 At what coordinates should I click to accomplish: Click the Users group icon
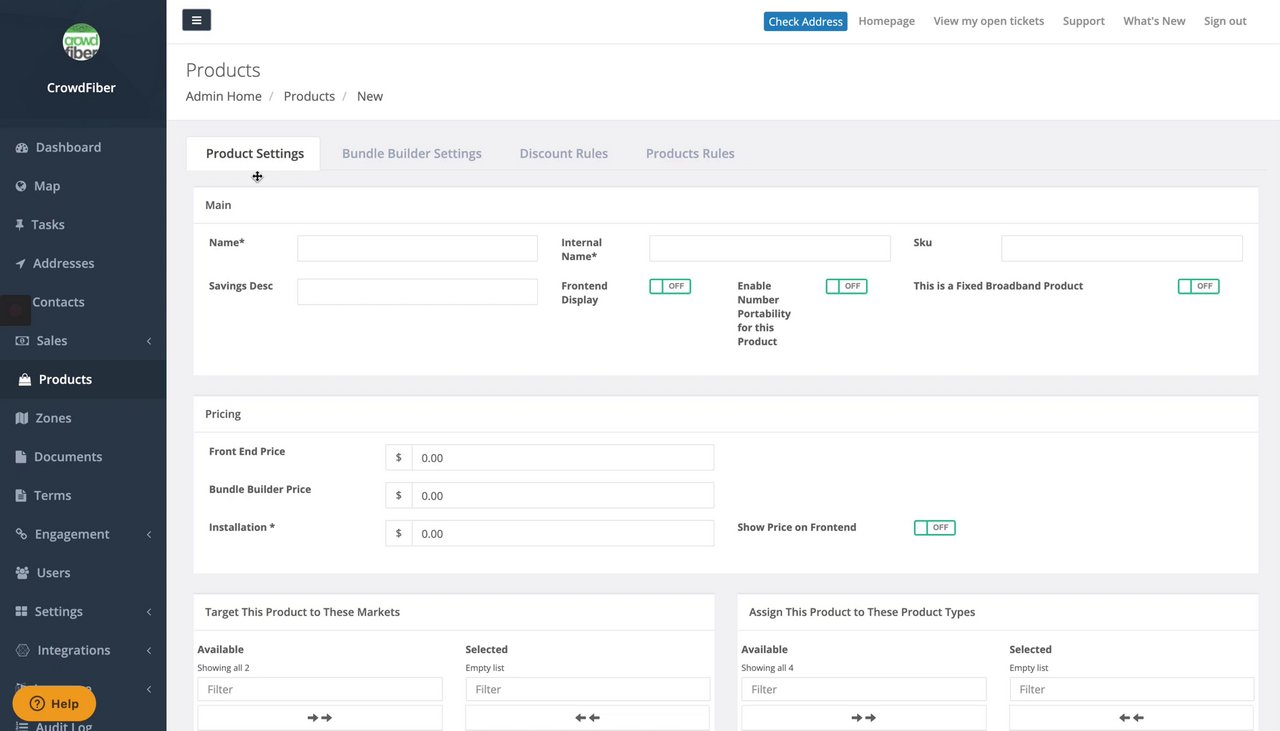[x=22, y=573]
